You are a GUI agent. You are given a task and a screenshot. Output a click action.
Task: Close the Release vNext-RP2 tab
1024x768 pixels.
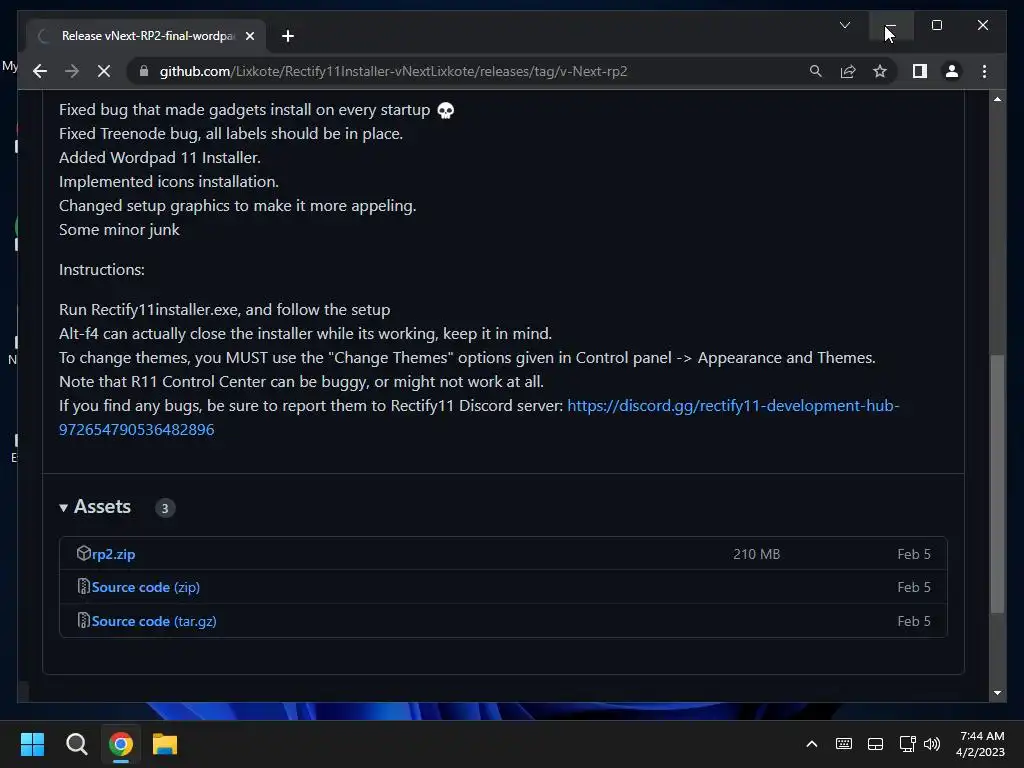click(249, 36)
